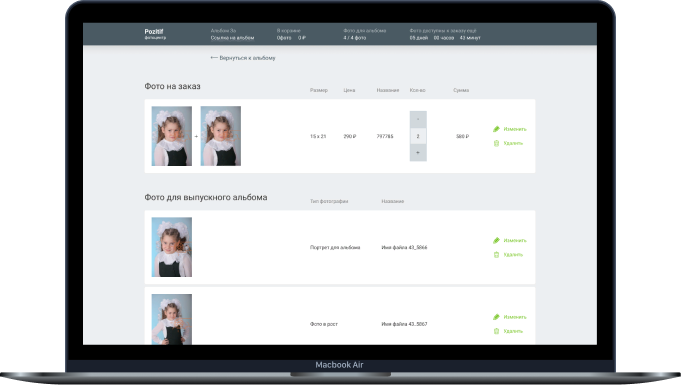This screenshot has width=681, height=385.
Task: Increase quantity with the plus stepper button
Action: point(418,153)
